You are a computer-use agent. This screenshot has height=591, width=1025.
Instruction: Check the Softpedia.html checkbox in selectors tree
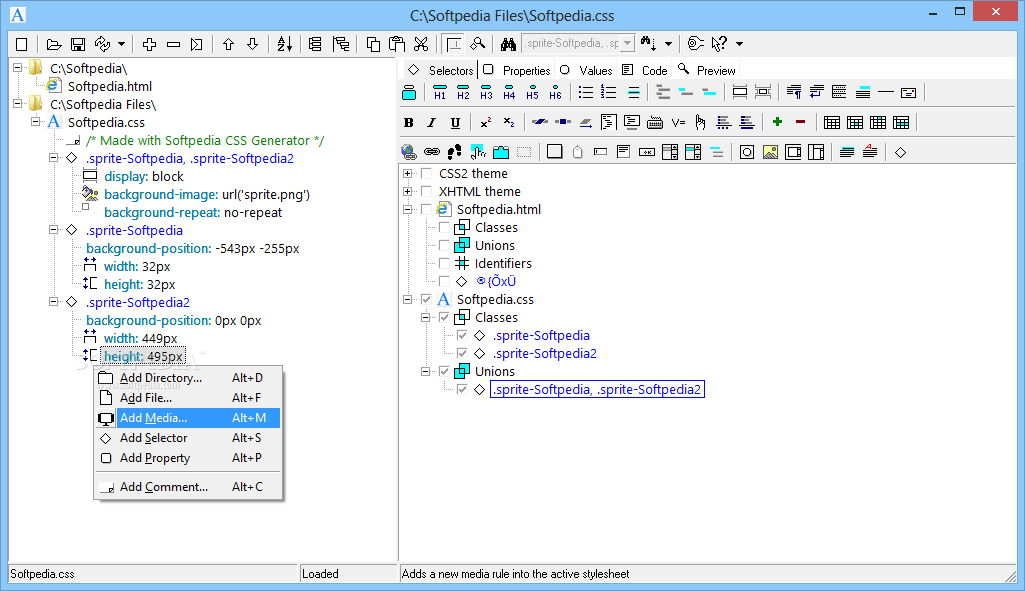click(426, 209)
